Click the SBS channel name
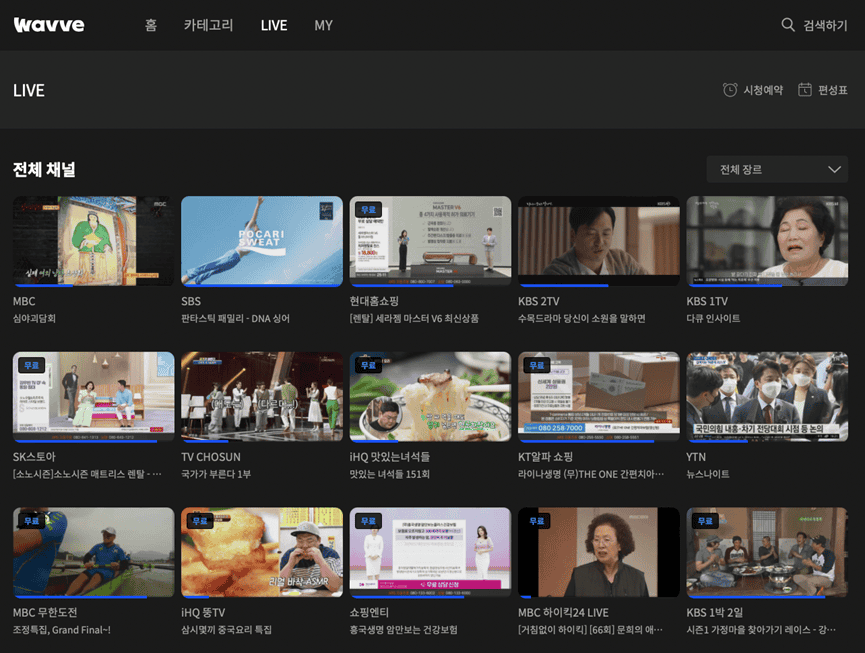Viewport: 865px width, 653px height. pyautogui.click(x=191, y=301)
